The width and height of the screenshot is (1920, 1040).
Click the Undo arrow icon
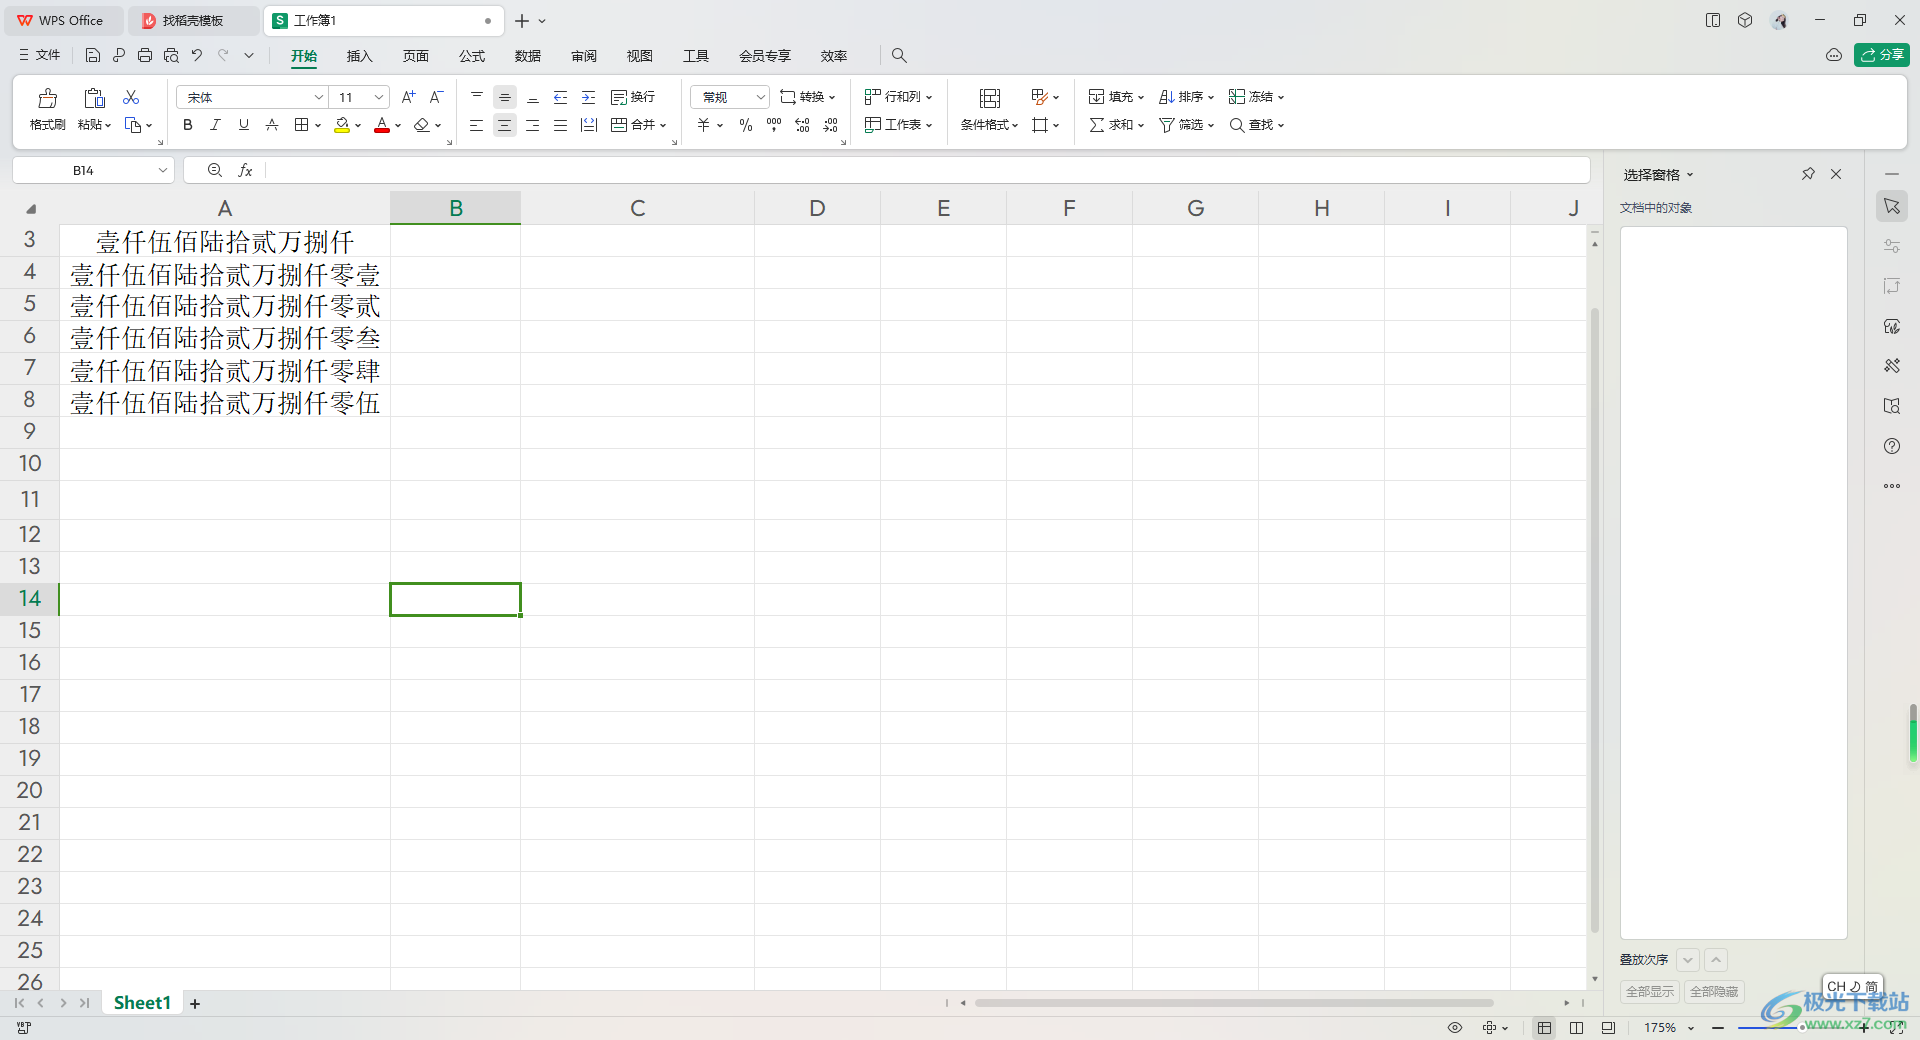click(x=197, y=56)
